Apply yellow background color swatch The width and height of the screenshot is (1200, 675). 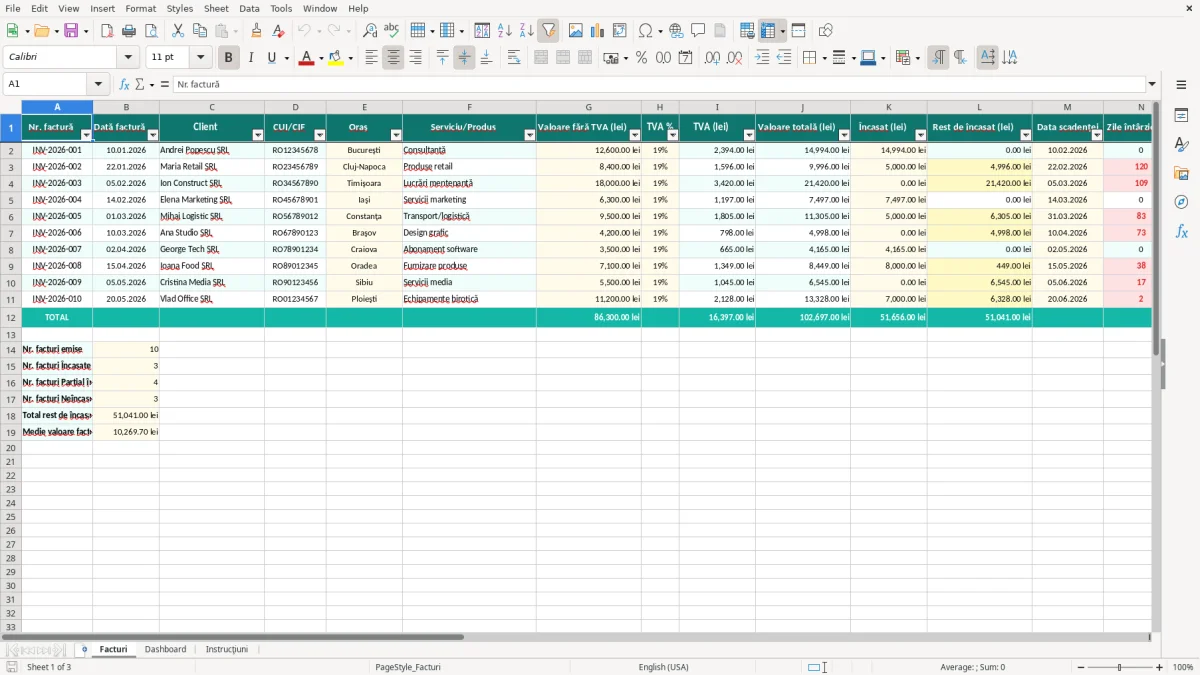tap(336, 58)
